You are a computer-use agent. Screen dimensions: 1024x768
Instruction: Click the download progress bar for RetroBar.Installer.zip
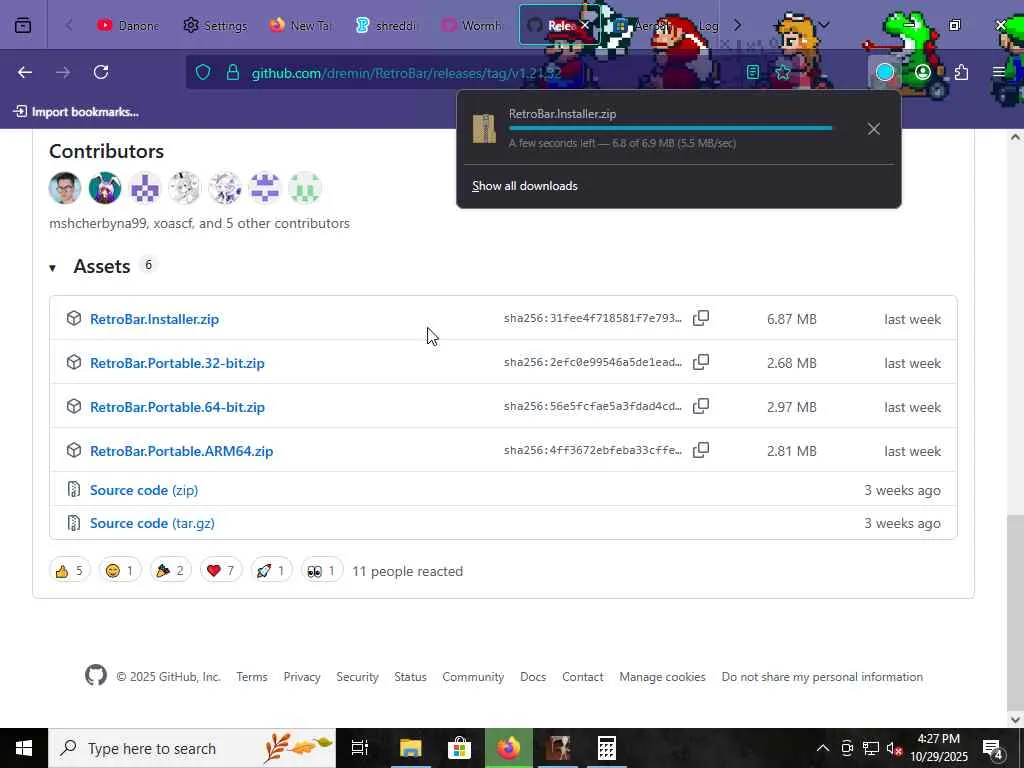pos(671,128)
